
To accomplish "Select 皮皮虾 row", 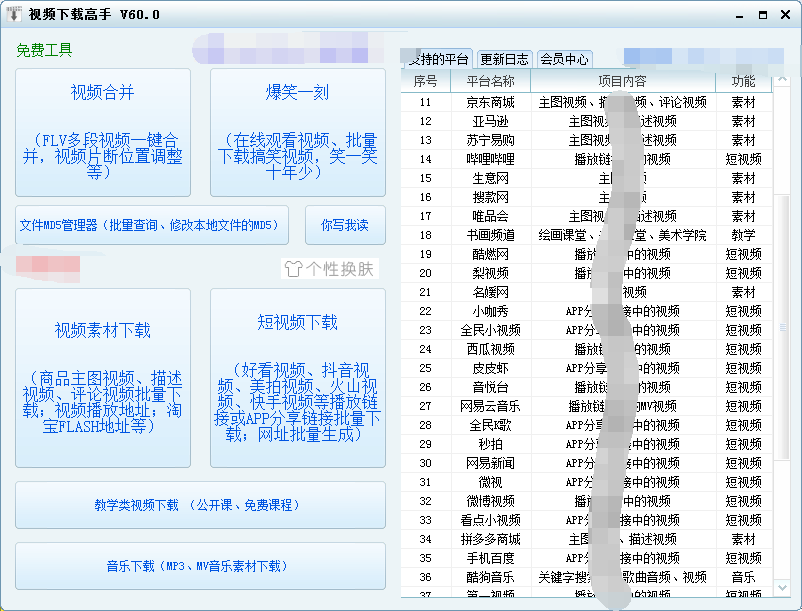I will (587, 368).
